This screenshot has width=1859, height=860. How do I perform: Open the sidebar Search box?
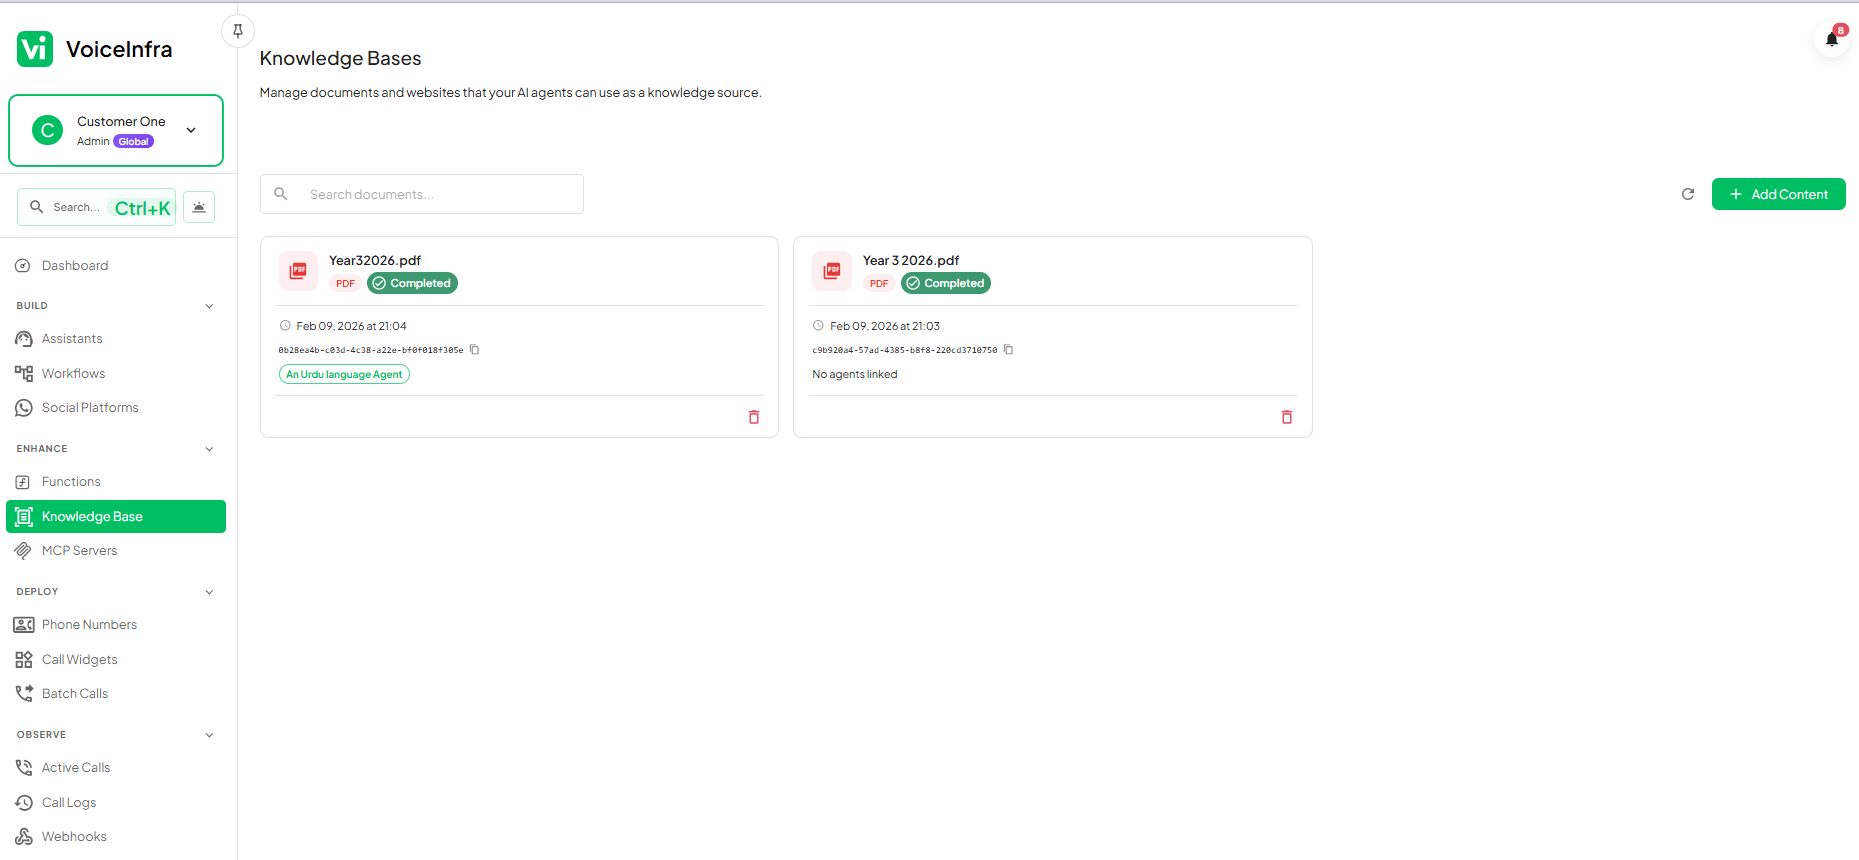tap(96, 207)
